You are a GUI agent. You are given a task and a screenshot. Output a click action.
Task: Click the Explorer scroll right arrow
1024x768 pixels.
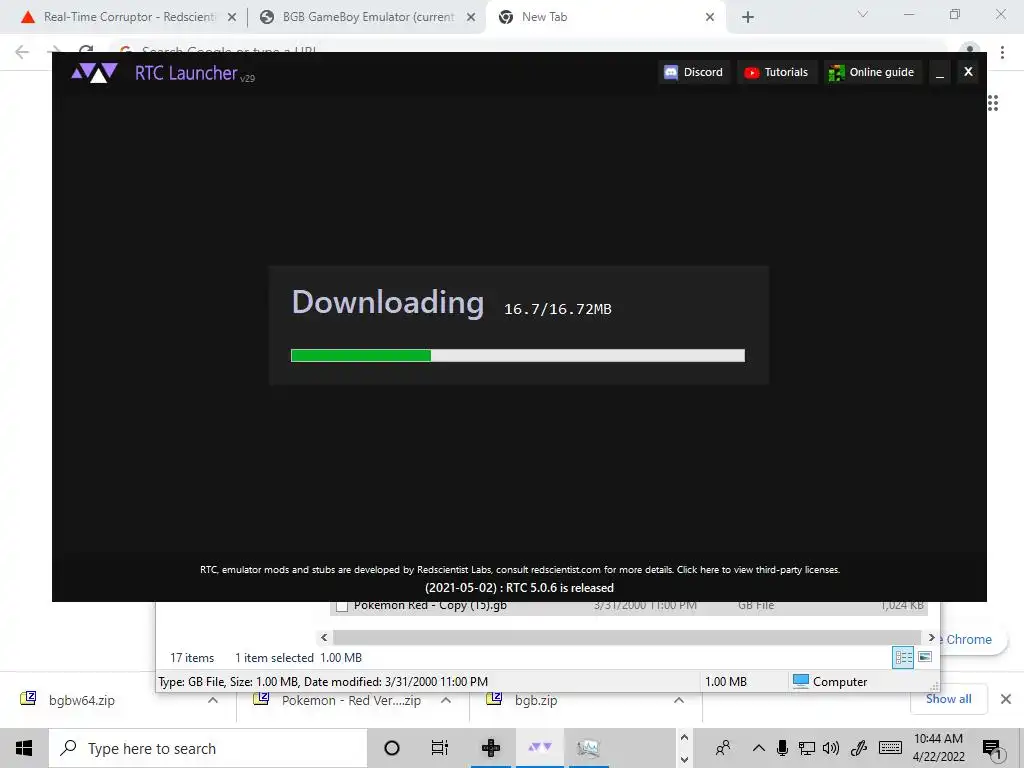tap(931, 637)
